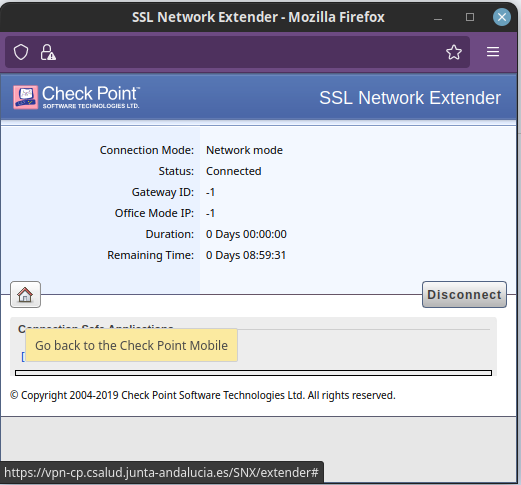Click the 'Office Mode IP:' label
This screenshot has width=521, height=485.
[x=154, y=213]
